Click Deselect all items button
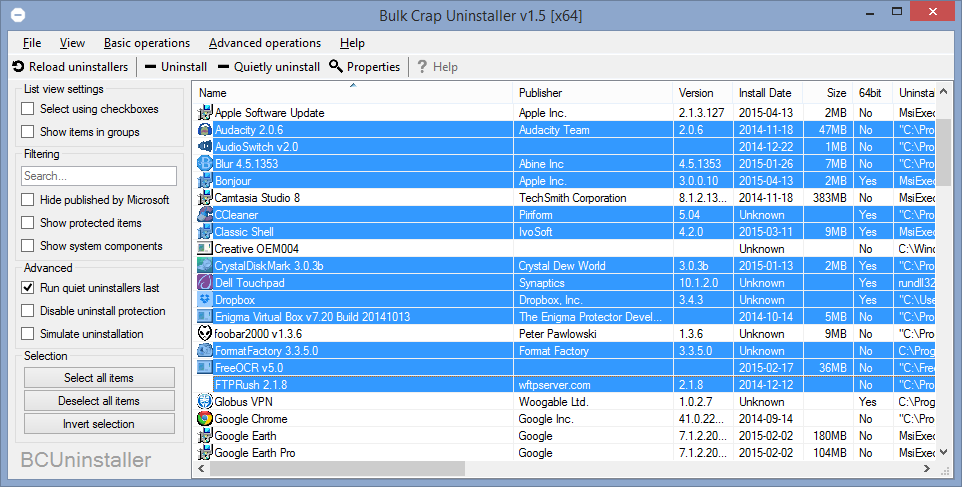962x487 pixels. pos(99,401)
